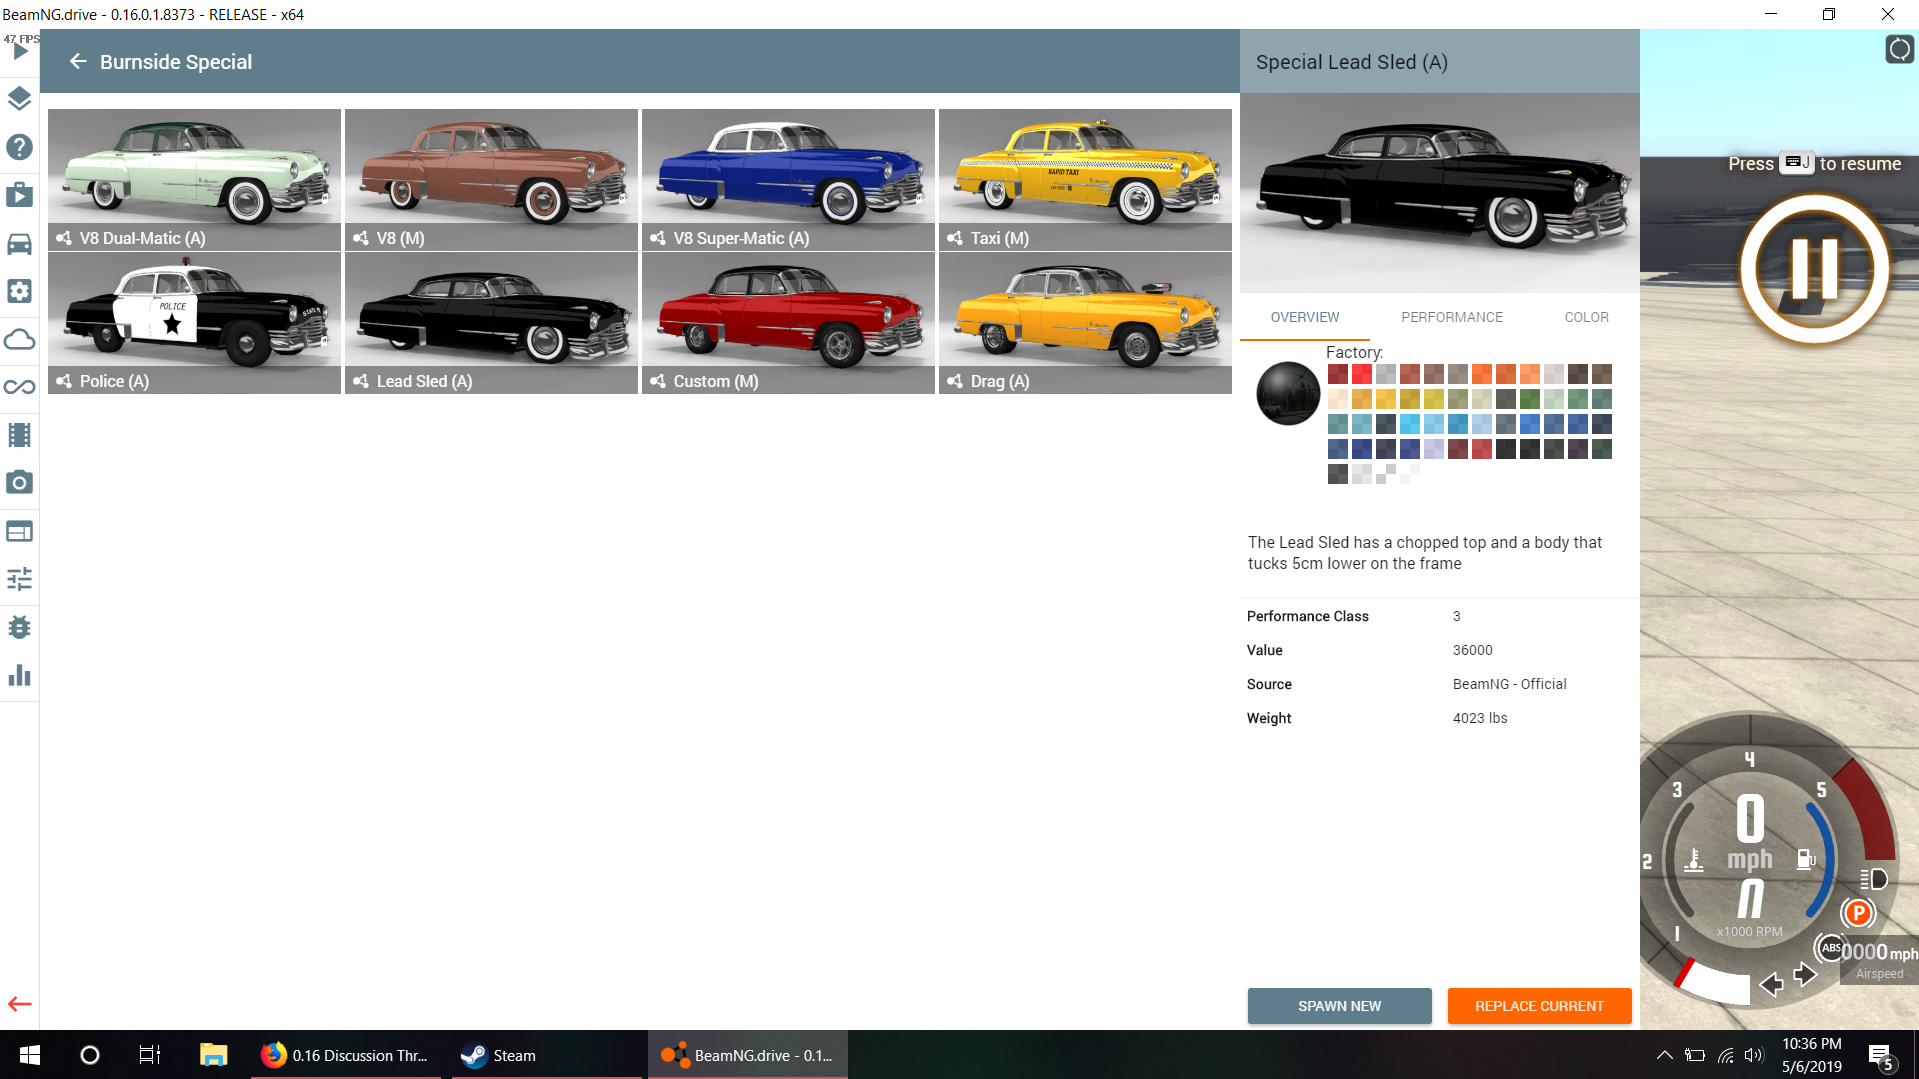Open File Explorer from the taskbar

coord(213,1055)
